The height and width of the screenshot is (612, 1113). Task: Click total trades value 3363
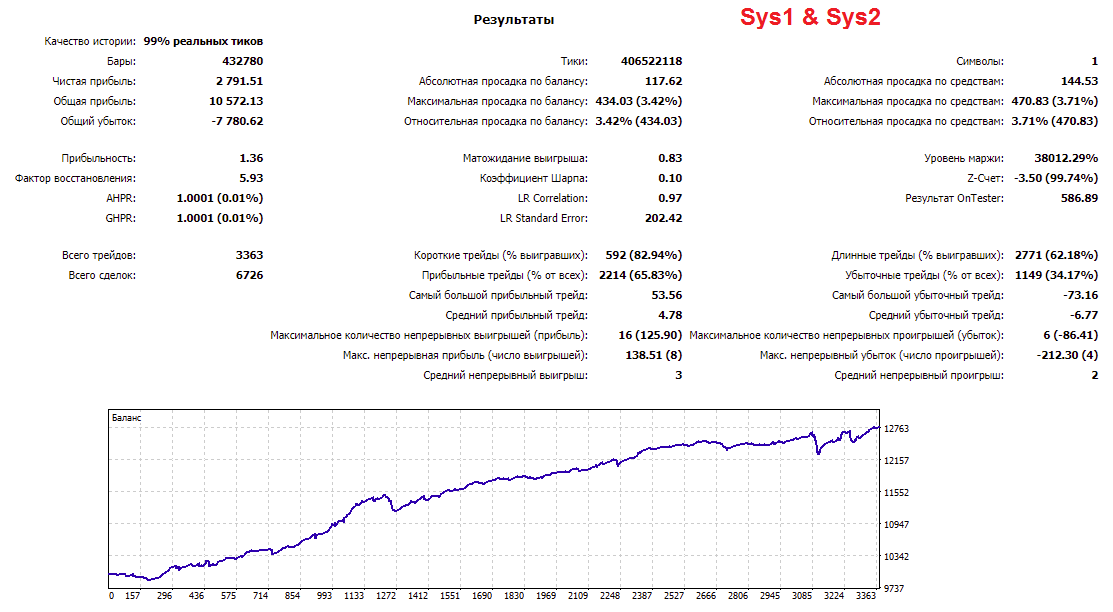point(249,255)
